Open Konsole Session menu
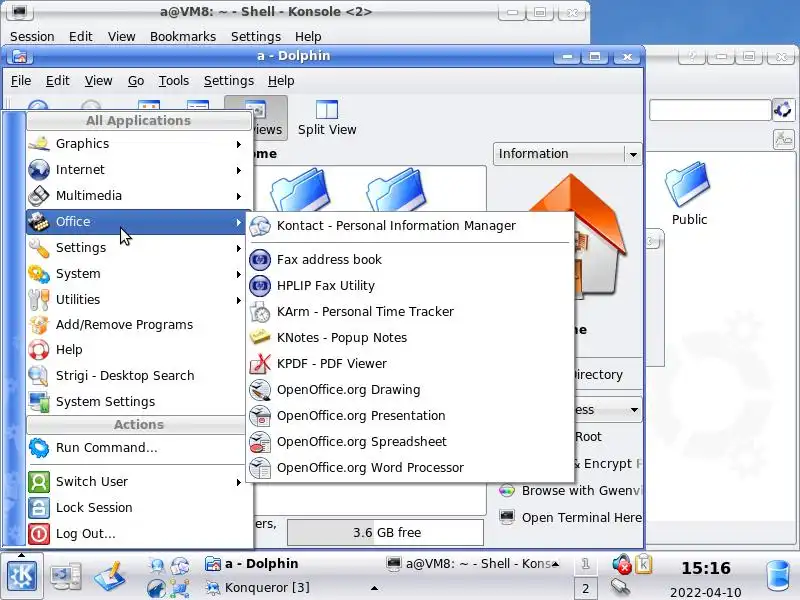The image size is (800, 600). click(x=32, y=37)
